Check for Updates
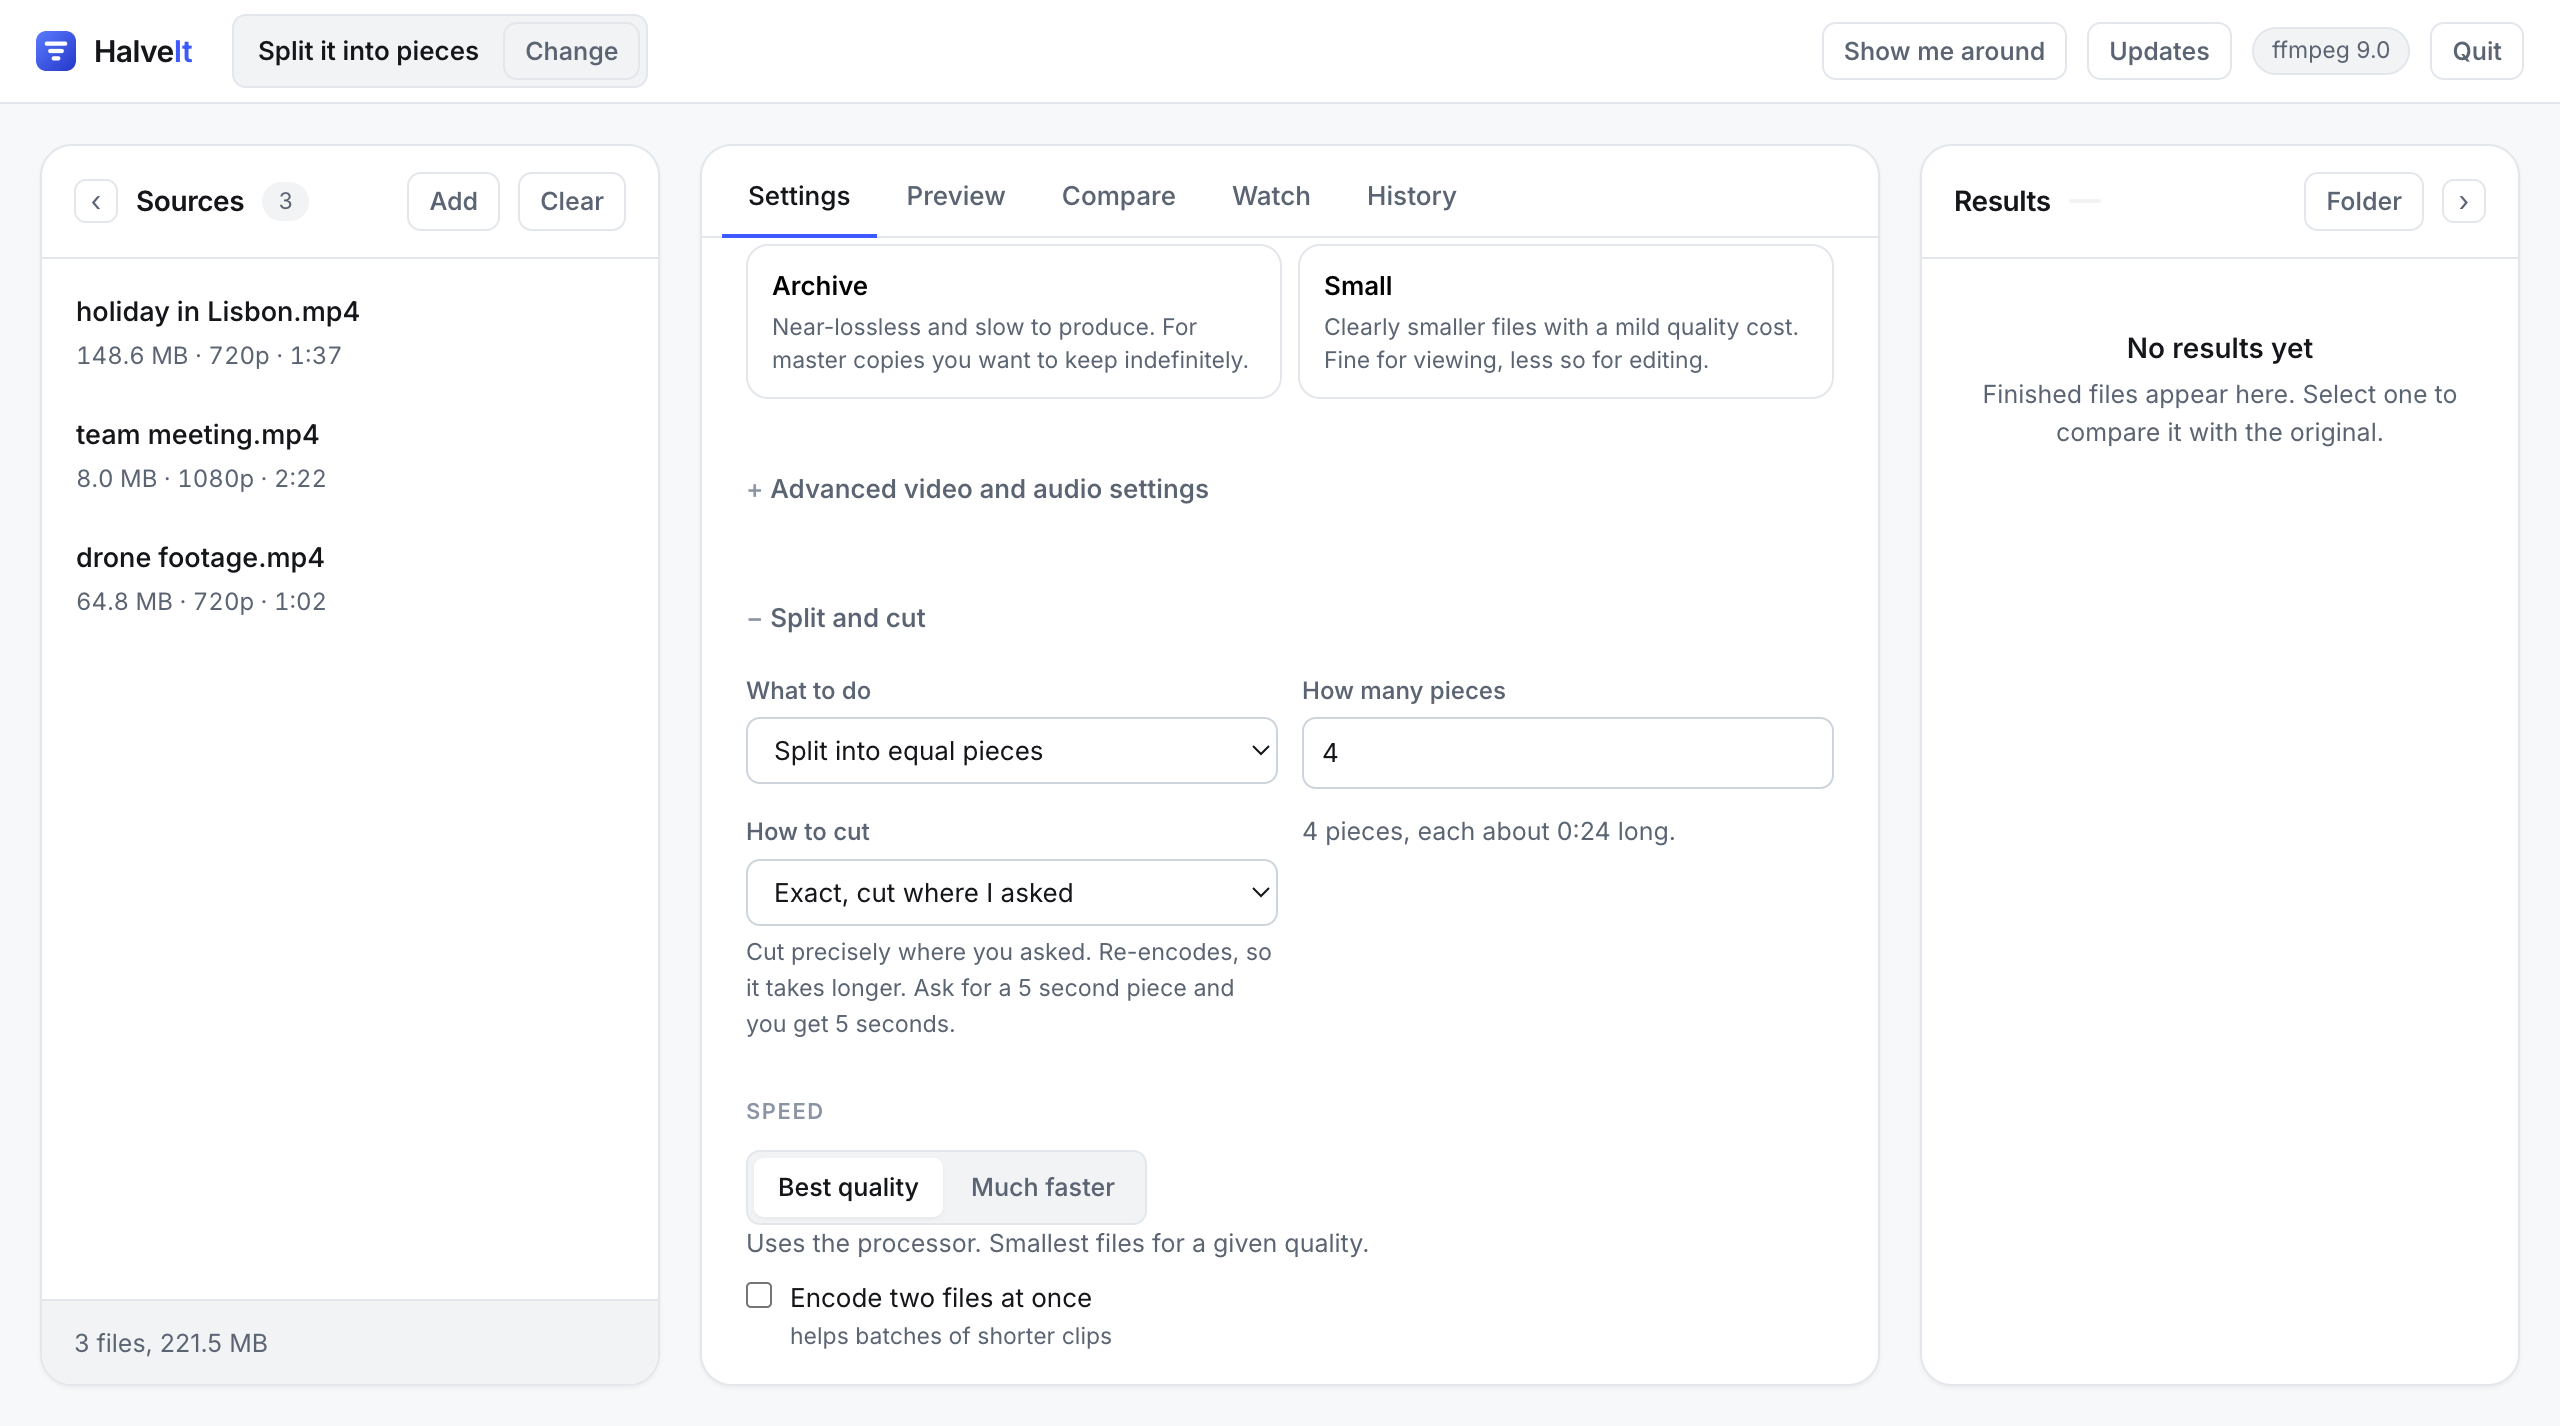 [x=2158, y=51]
